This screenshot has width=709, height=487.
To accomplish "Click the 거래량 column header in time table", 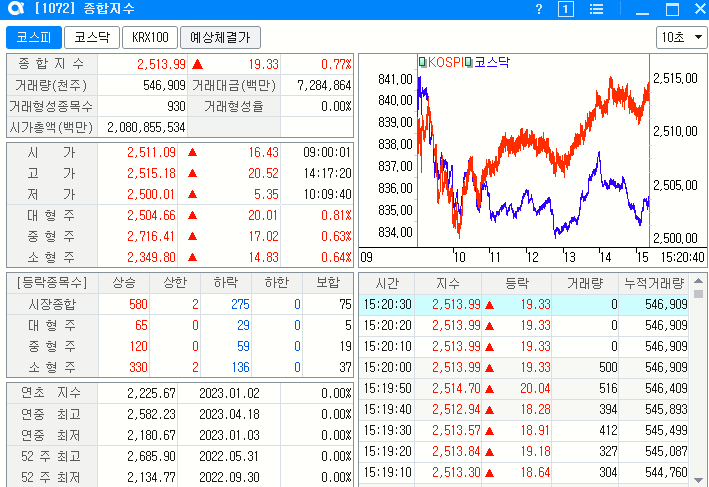I will tap(585, 284).
